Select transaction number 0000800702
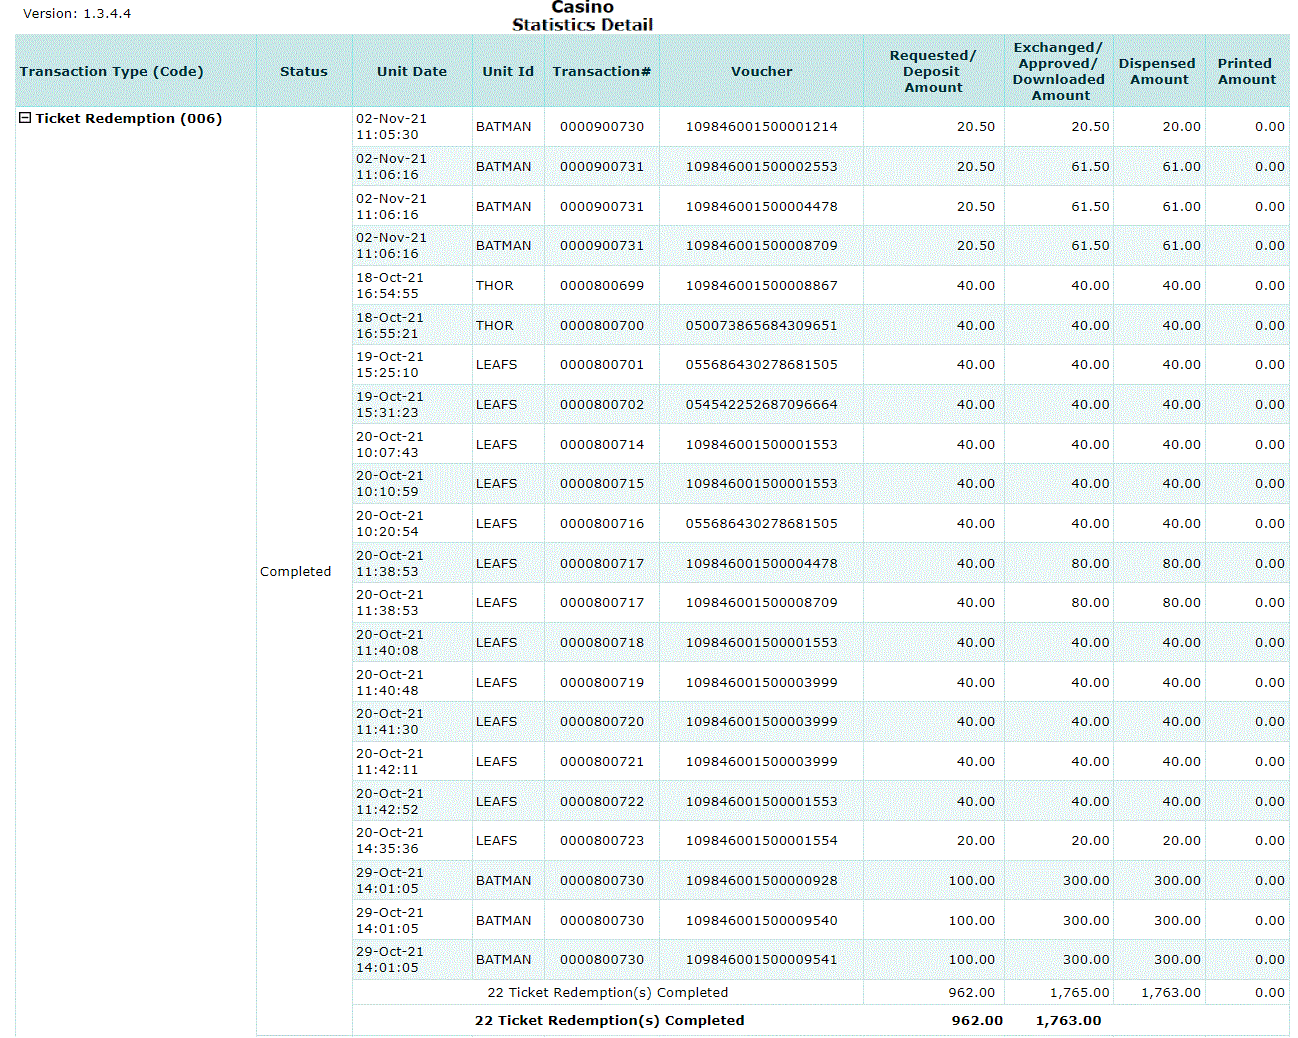 click(x=602, y=405)
